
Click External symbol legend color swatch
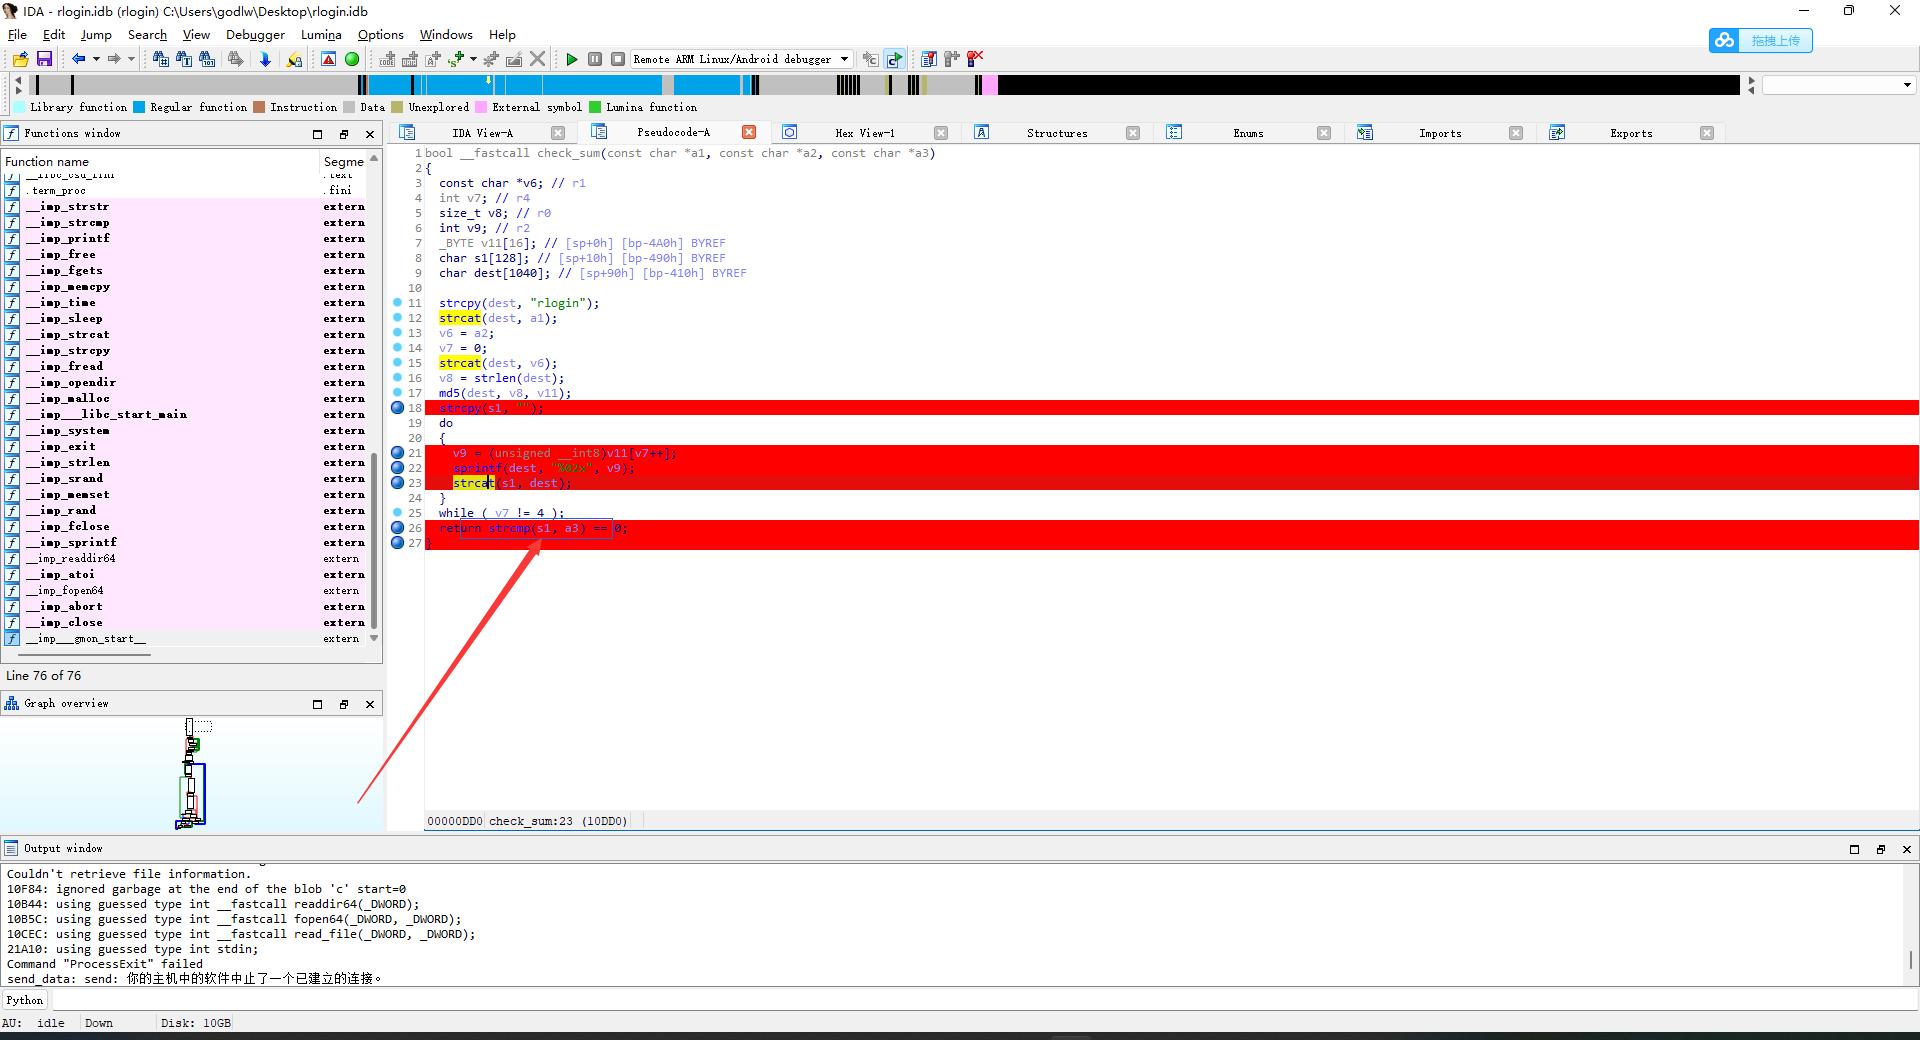point(481,107)
